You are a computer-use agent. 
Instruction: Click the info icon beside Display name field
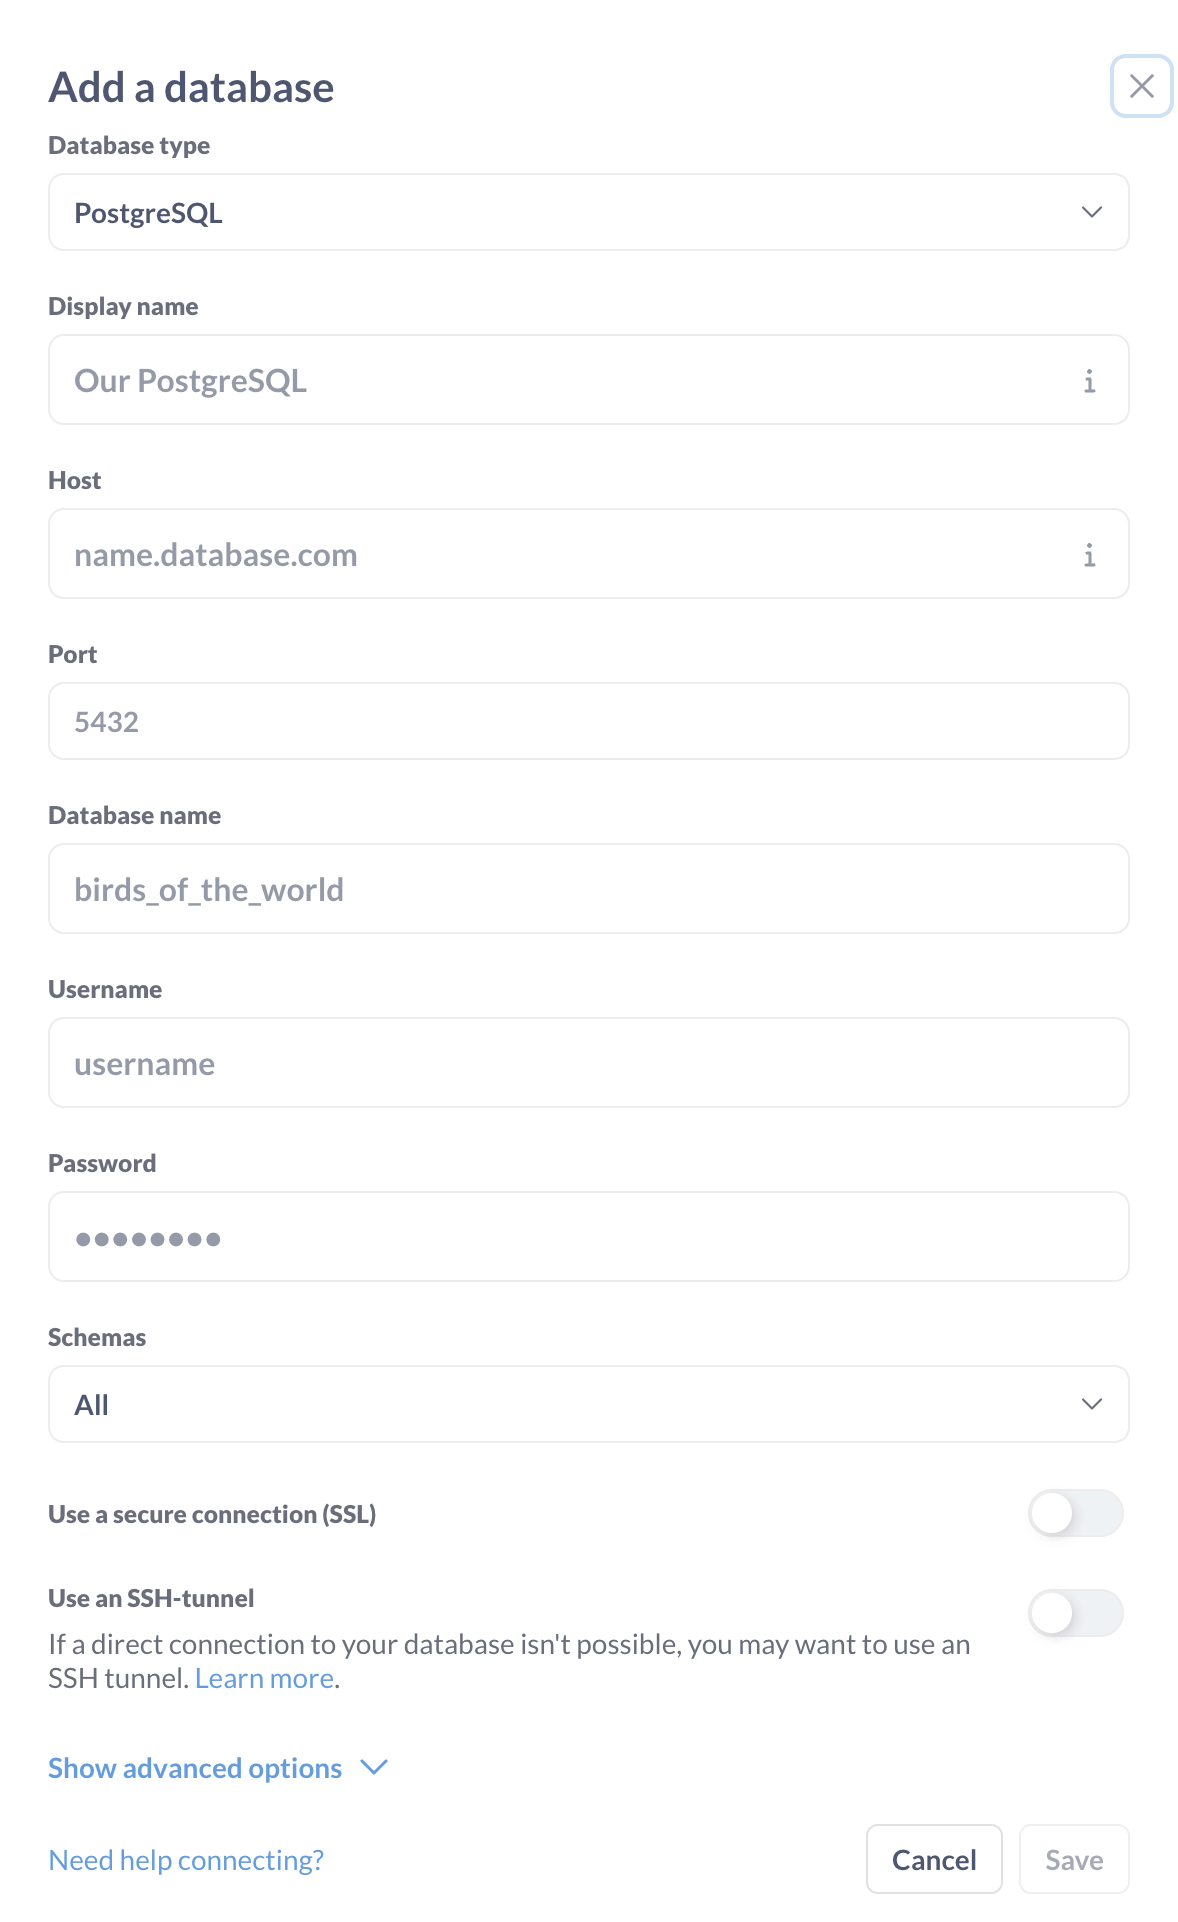coord(1090,380)
